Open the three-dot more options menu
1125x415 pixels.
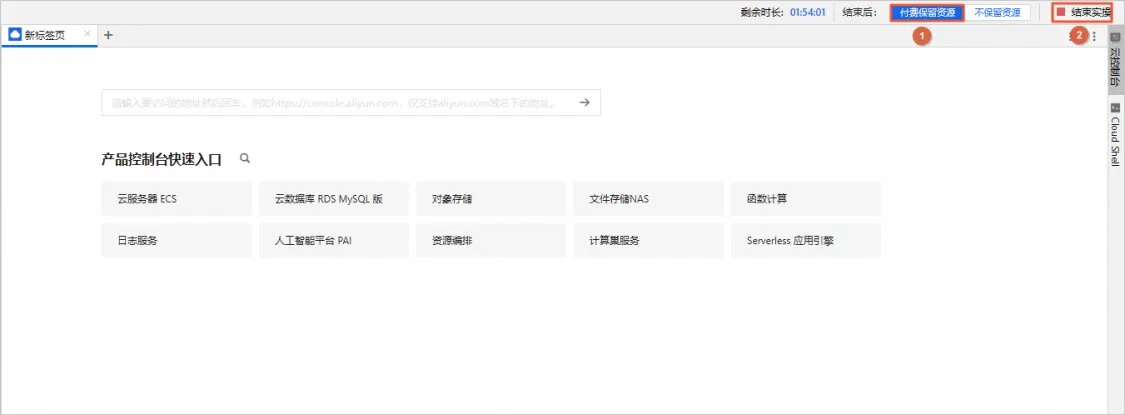[1094, 36]
